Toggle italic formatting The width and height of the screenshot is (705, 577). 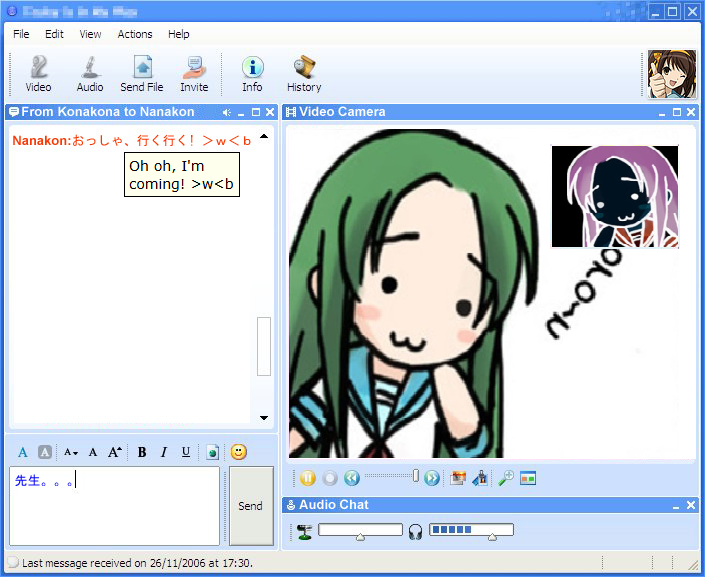pyautogui.click(x=164, y=452)
